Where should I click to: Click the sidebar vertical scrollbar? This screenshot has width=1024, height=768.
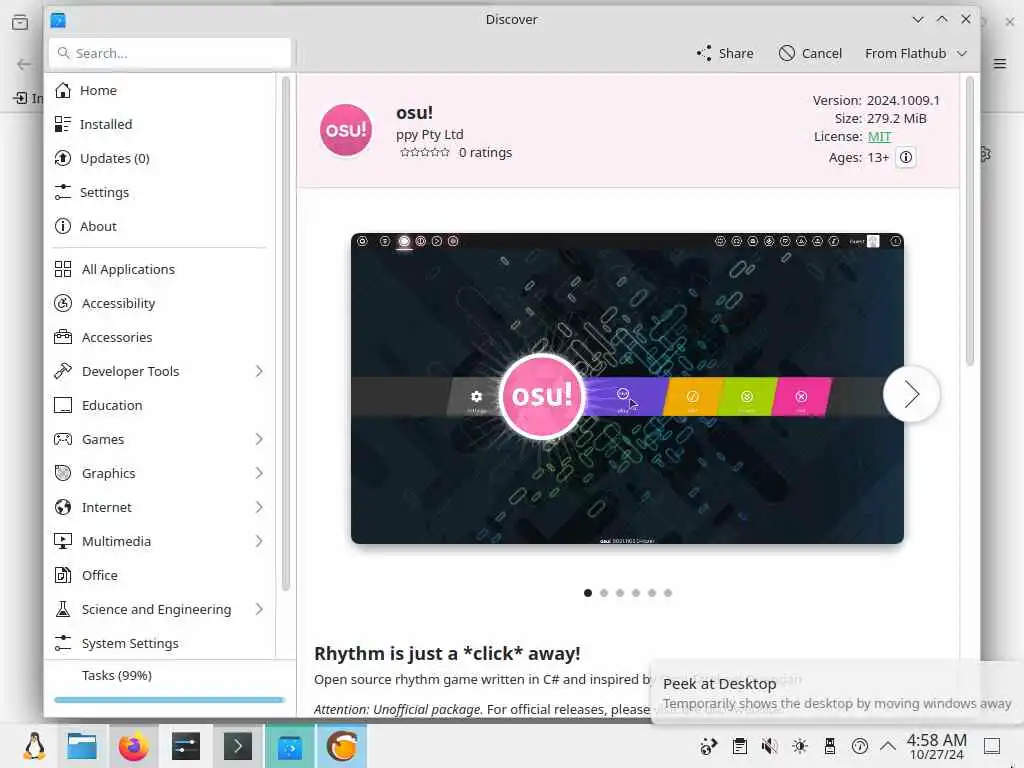[285, 333]
